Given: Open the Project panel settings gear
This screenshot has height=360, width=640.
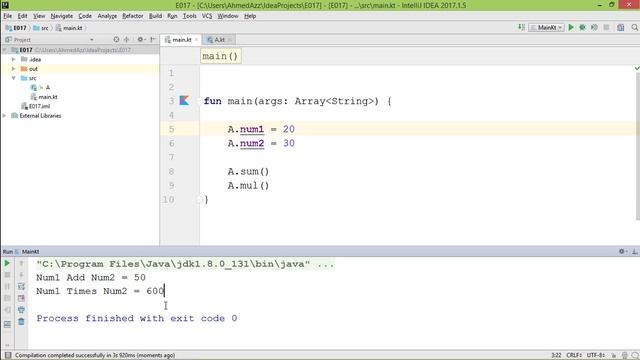Looking at the screenshot, I should (x=141, y=40).
